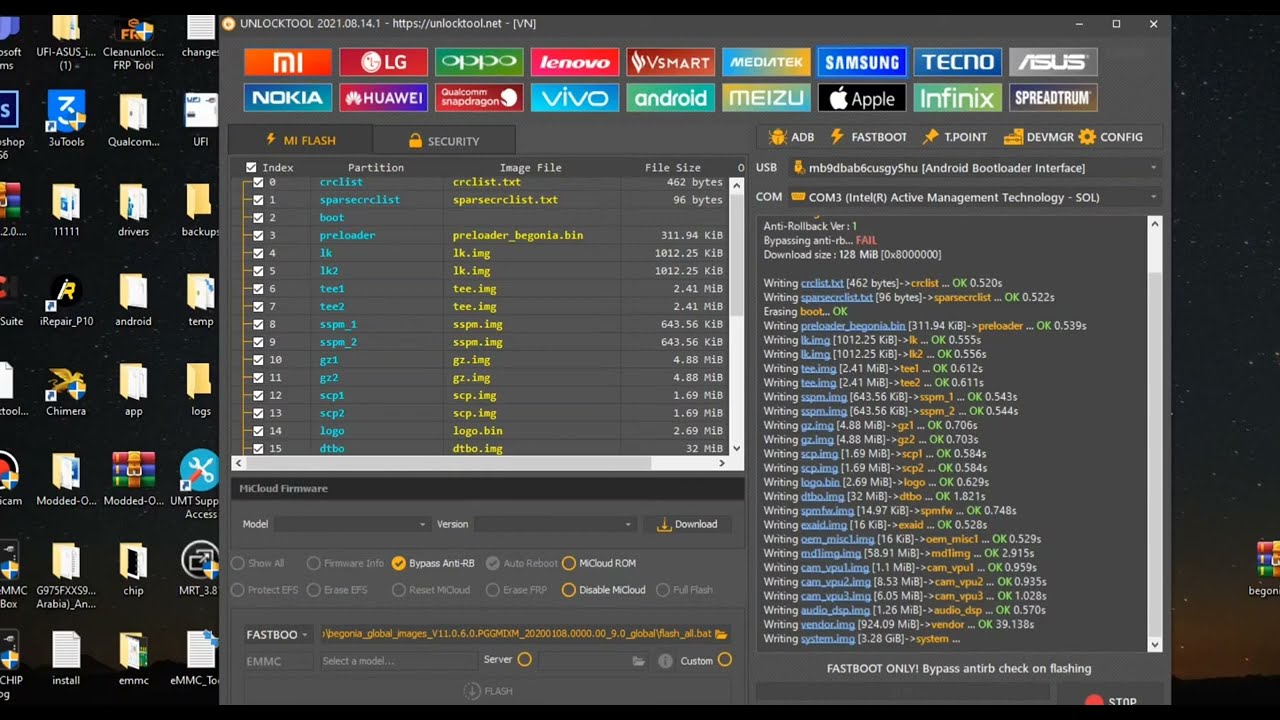Enable the Firmware Info option

(345, 563)
